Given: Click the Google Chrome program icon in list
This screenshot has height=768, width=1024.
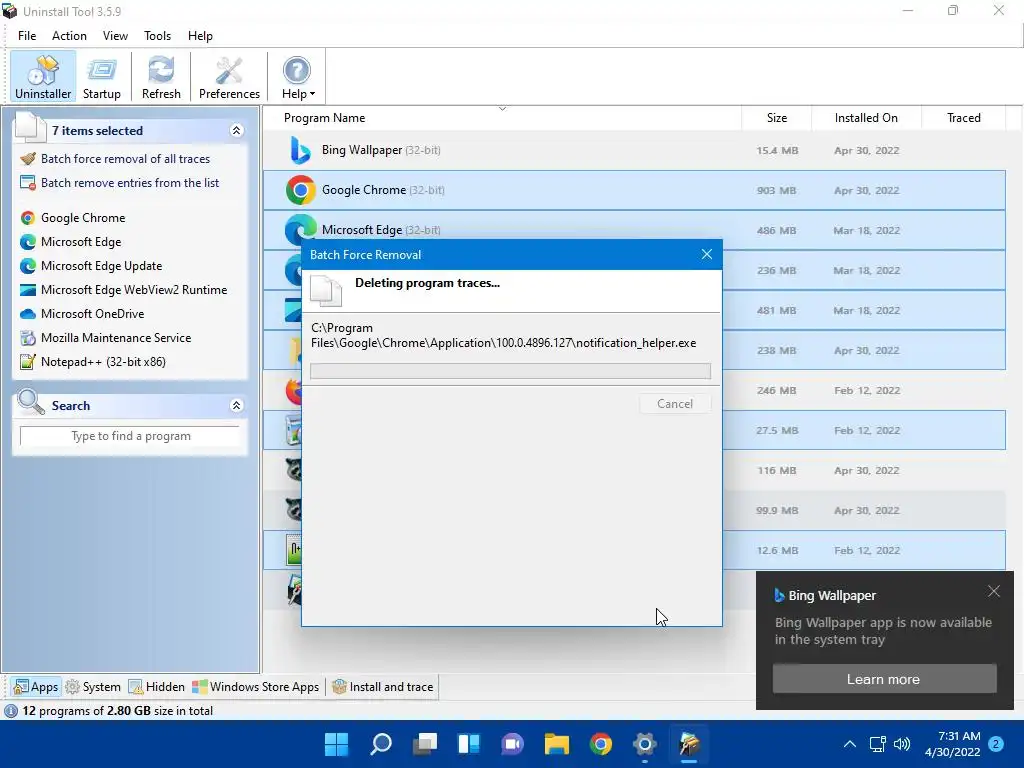Looking at the screenshot, I should coord(300,190).
